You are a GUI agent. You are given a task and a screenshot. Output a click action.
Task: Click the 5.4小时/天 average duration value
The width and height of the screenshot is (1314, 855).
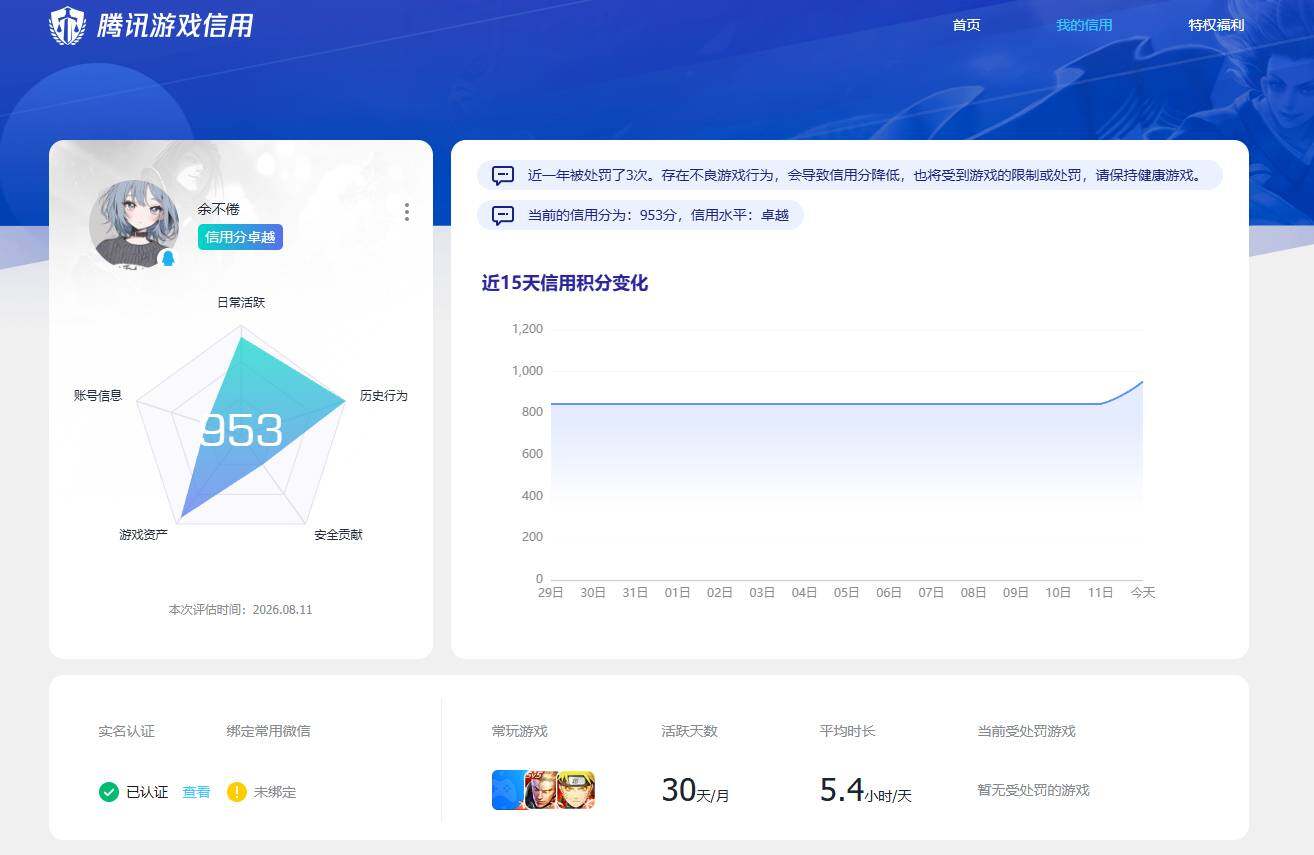(866, 790)
